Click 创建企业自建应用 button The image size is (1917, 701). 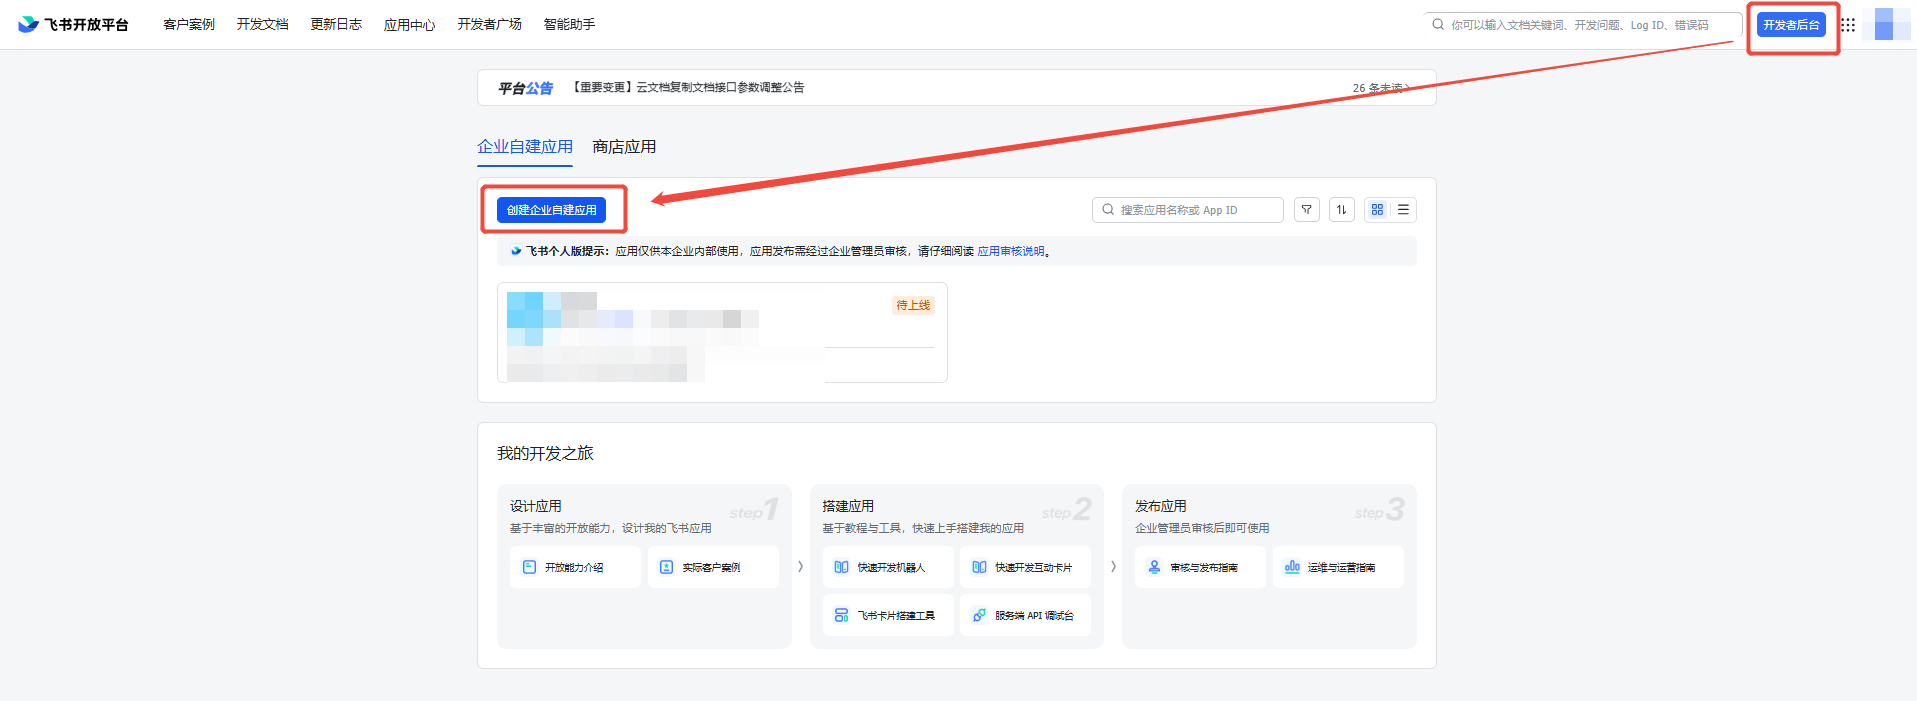[551, 210]
